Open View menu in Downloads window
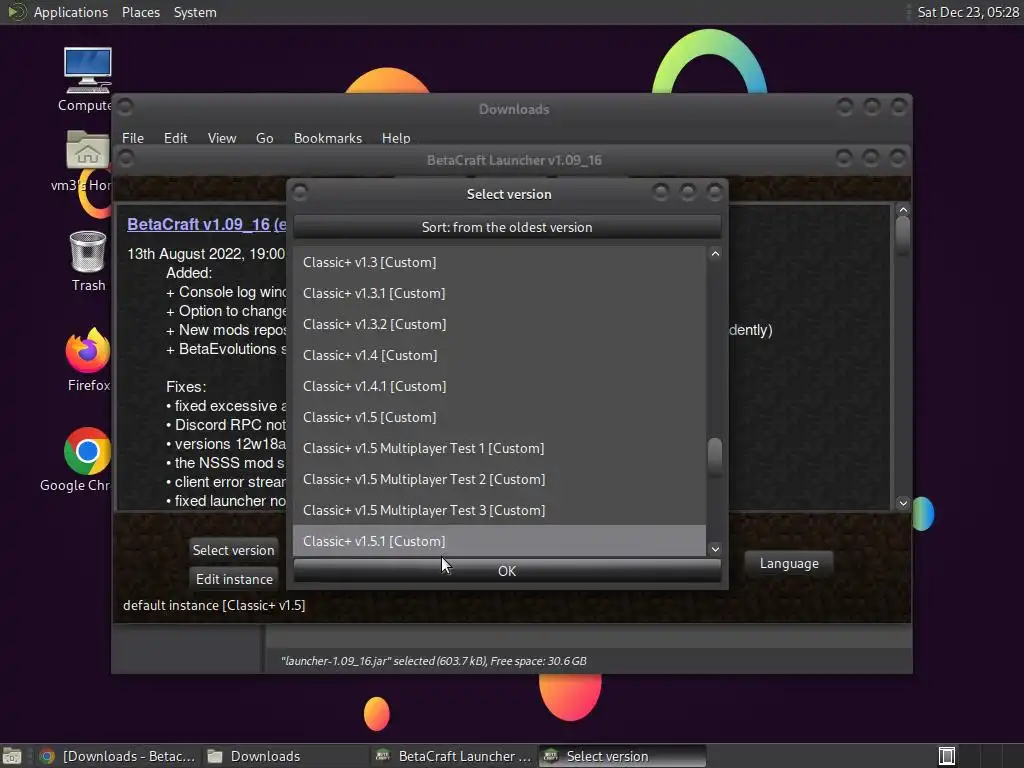The image size is (1024, 768). point(221,138)
